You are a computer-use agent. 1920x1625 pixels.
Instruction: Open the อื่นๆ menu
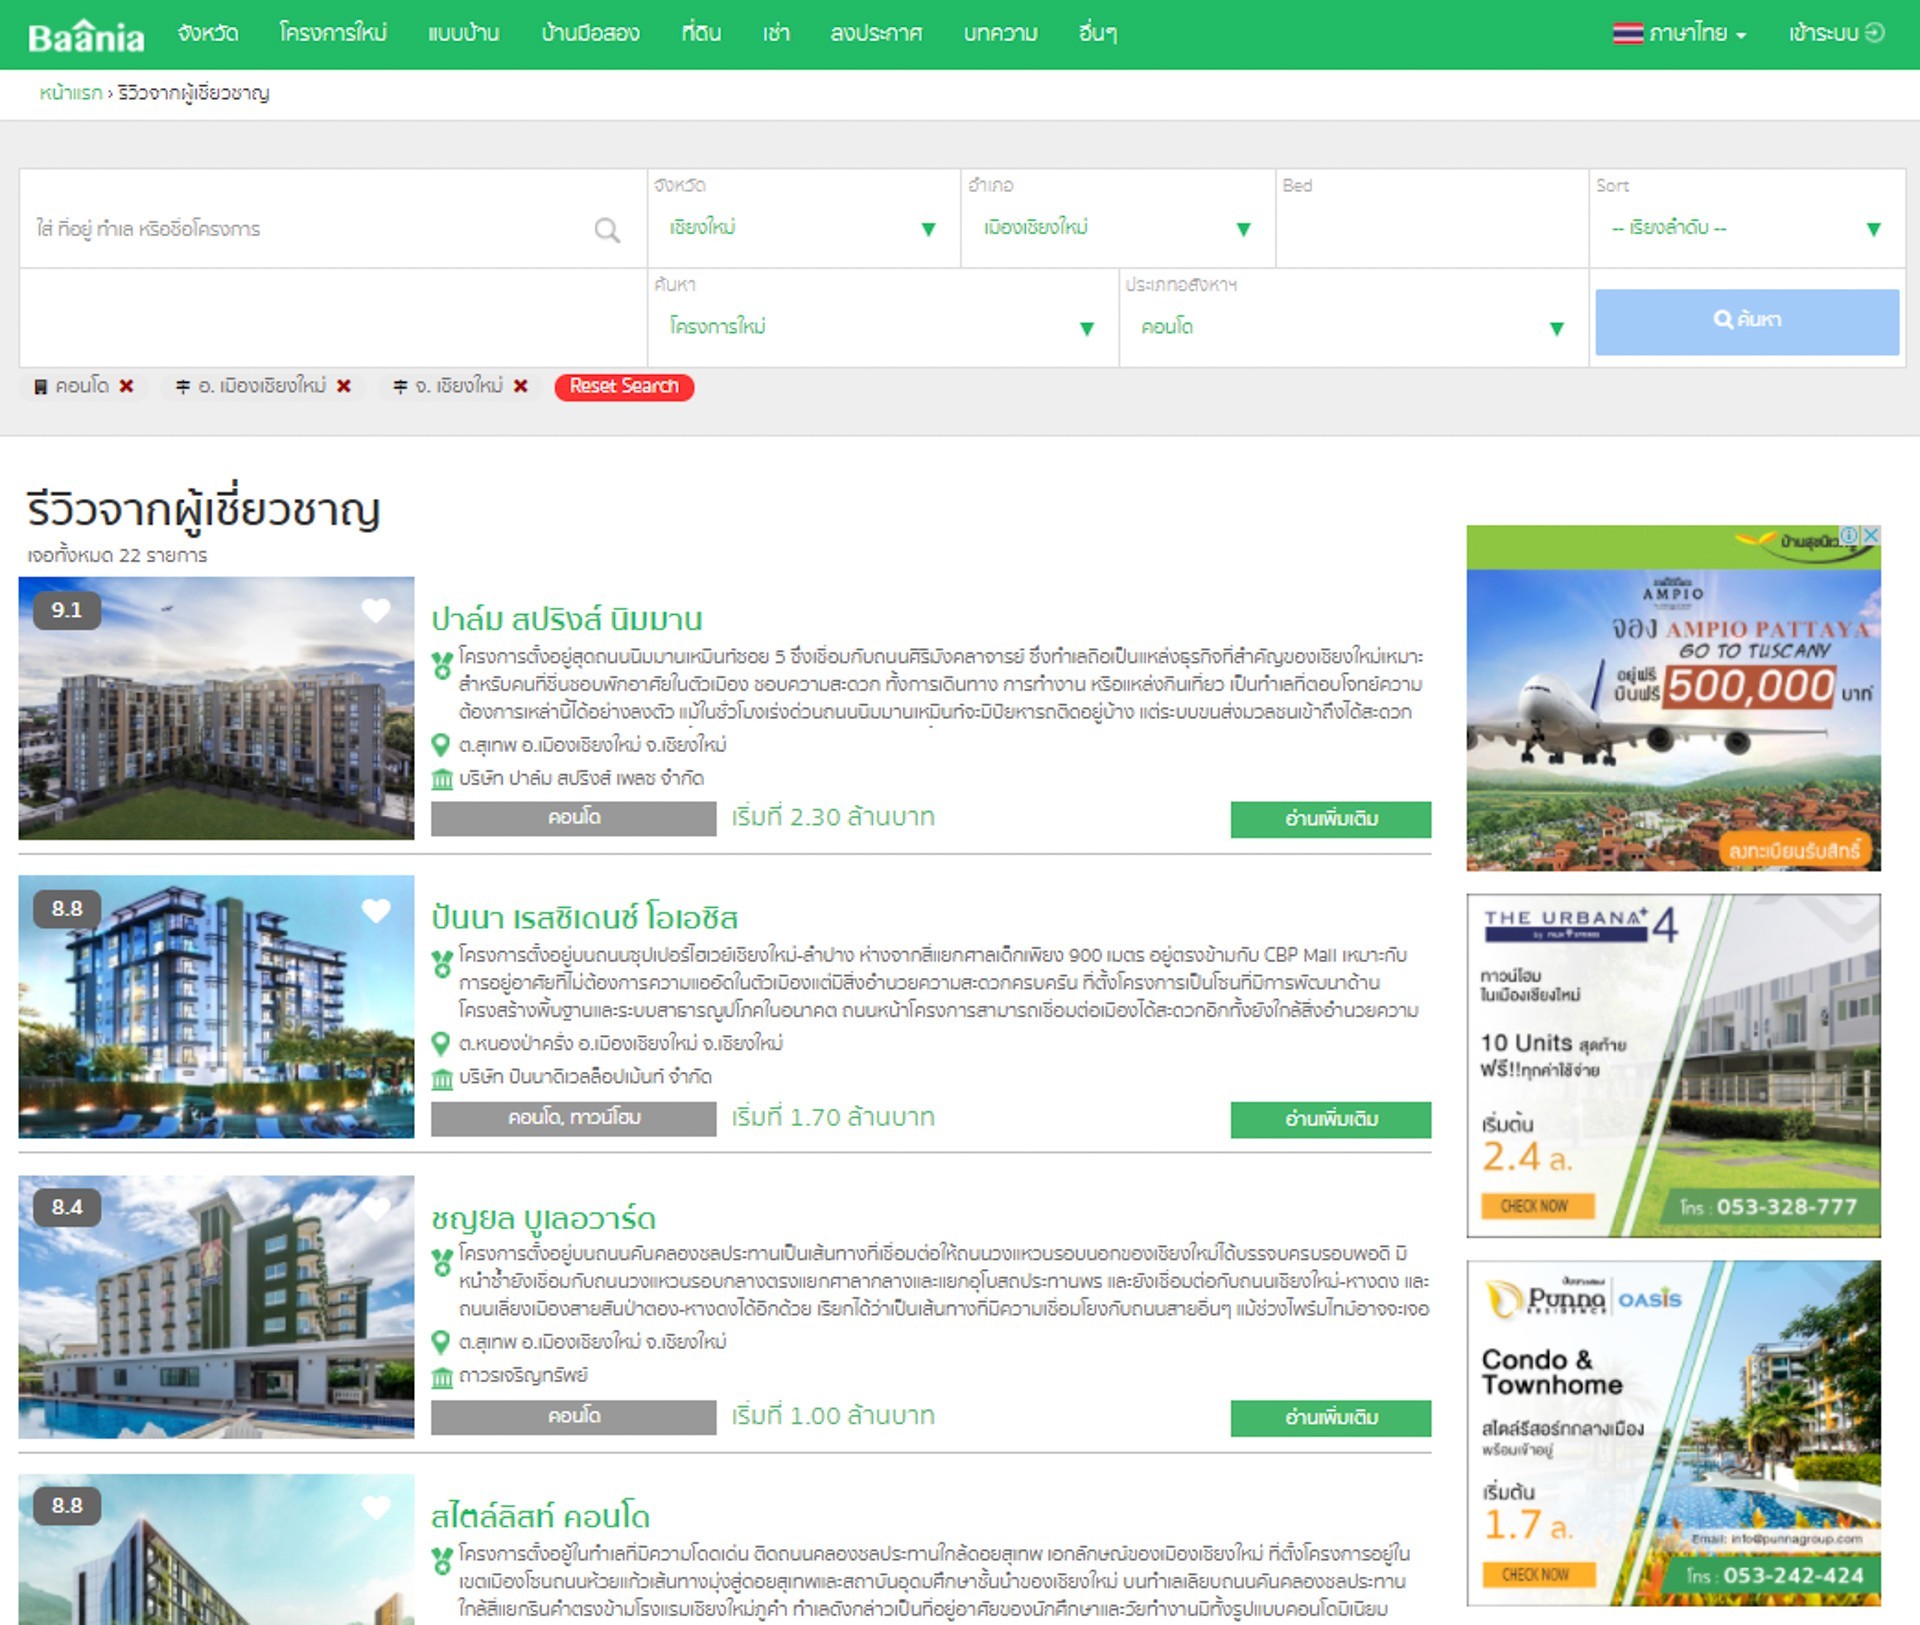(x=1097, y=33)
